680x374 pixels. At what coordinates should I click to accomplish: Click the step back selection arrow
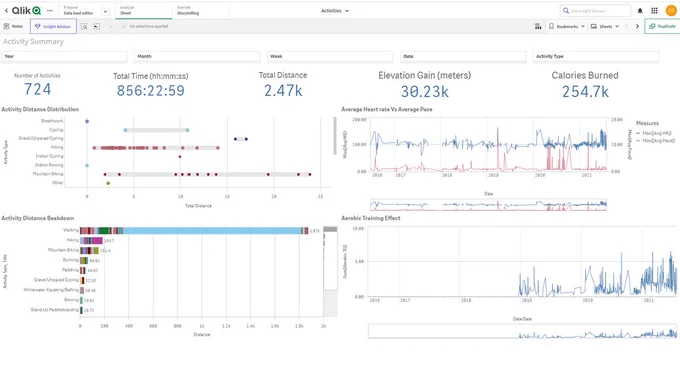click(x=111, y=26)
